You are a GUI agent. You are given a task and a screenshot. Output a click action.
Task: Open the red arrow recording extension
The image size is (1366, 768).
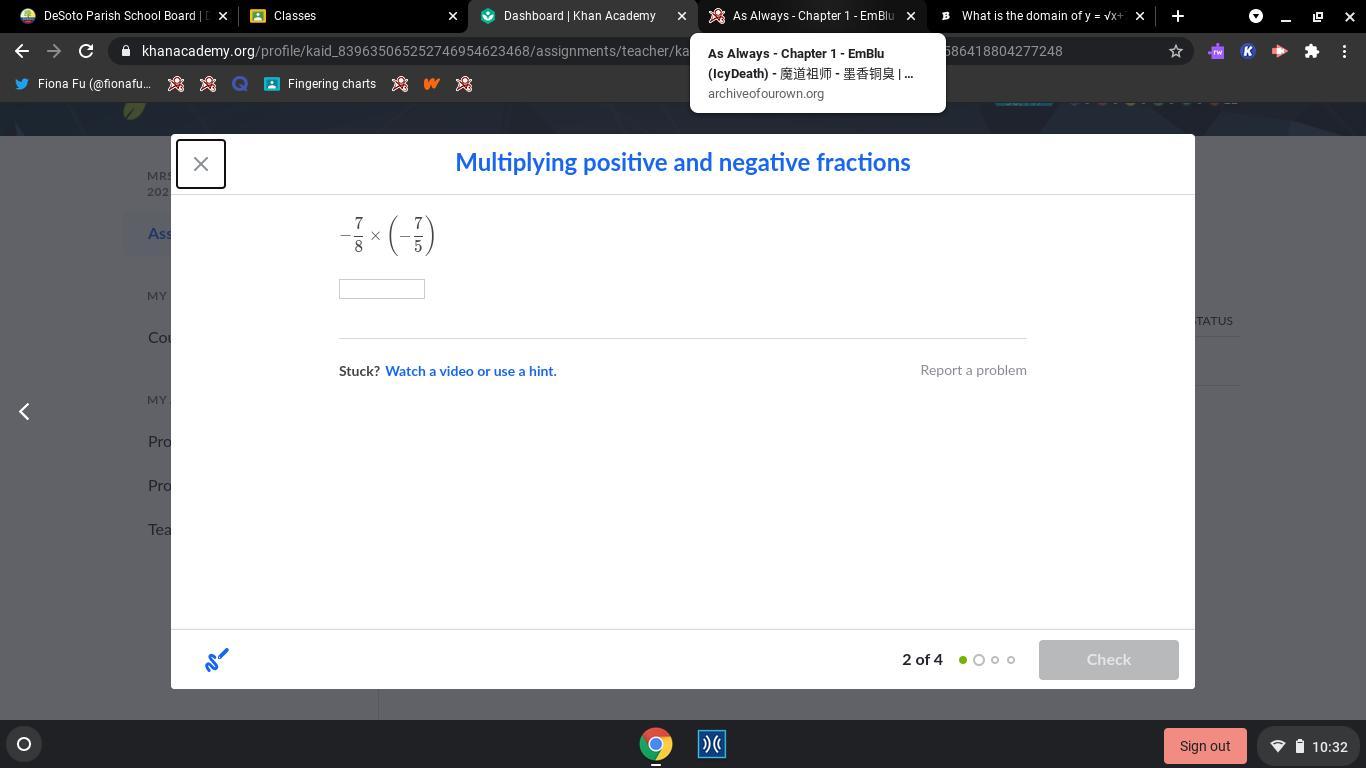[1280, 51]
